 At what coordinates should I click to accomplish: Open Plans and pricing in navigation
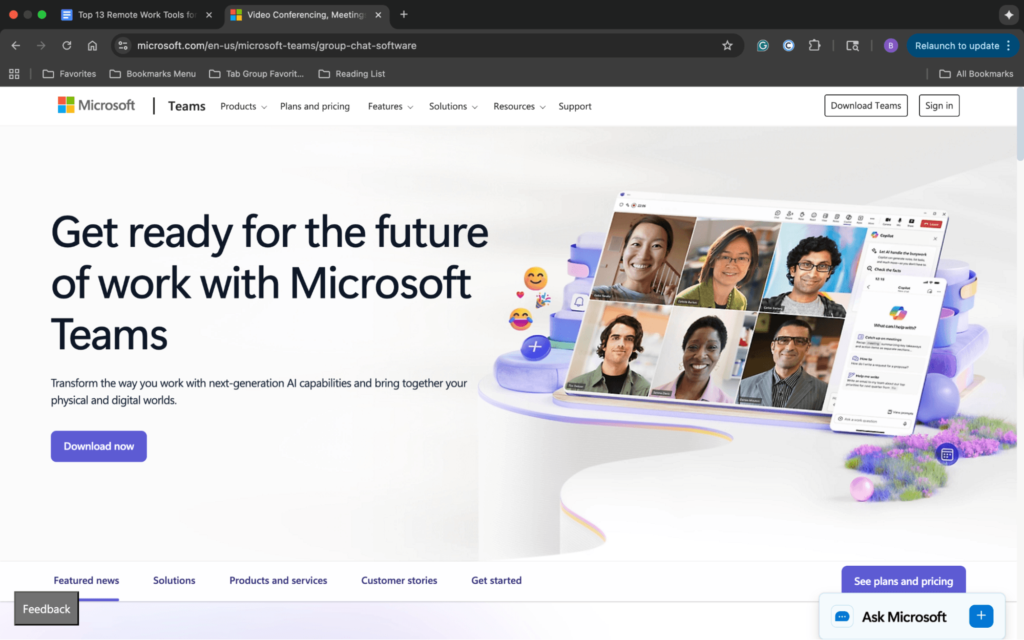point(315,106)
